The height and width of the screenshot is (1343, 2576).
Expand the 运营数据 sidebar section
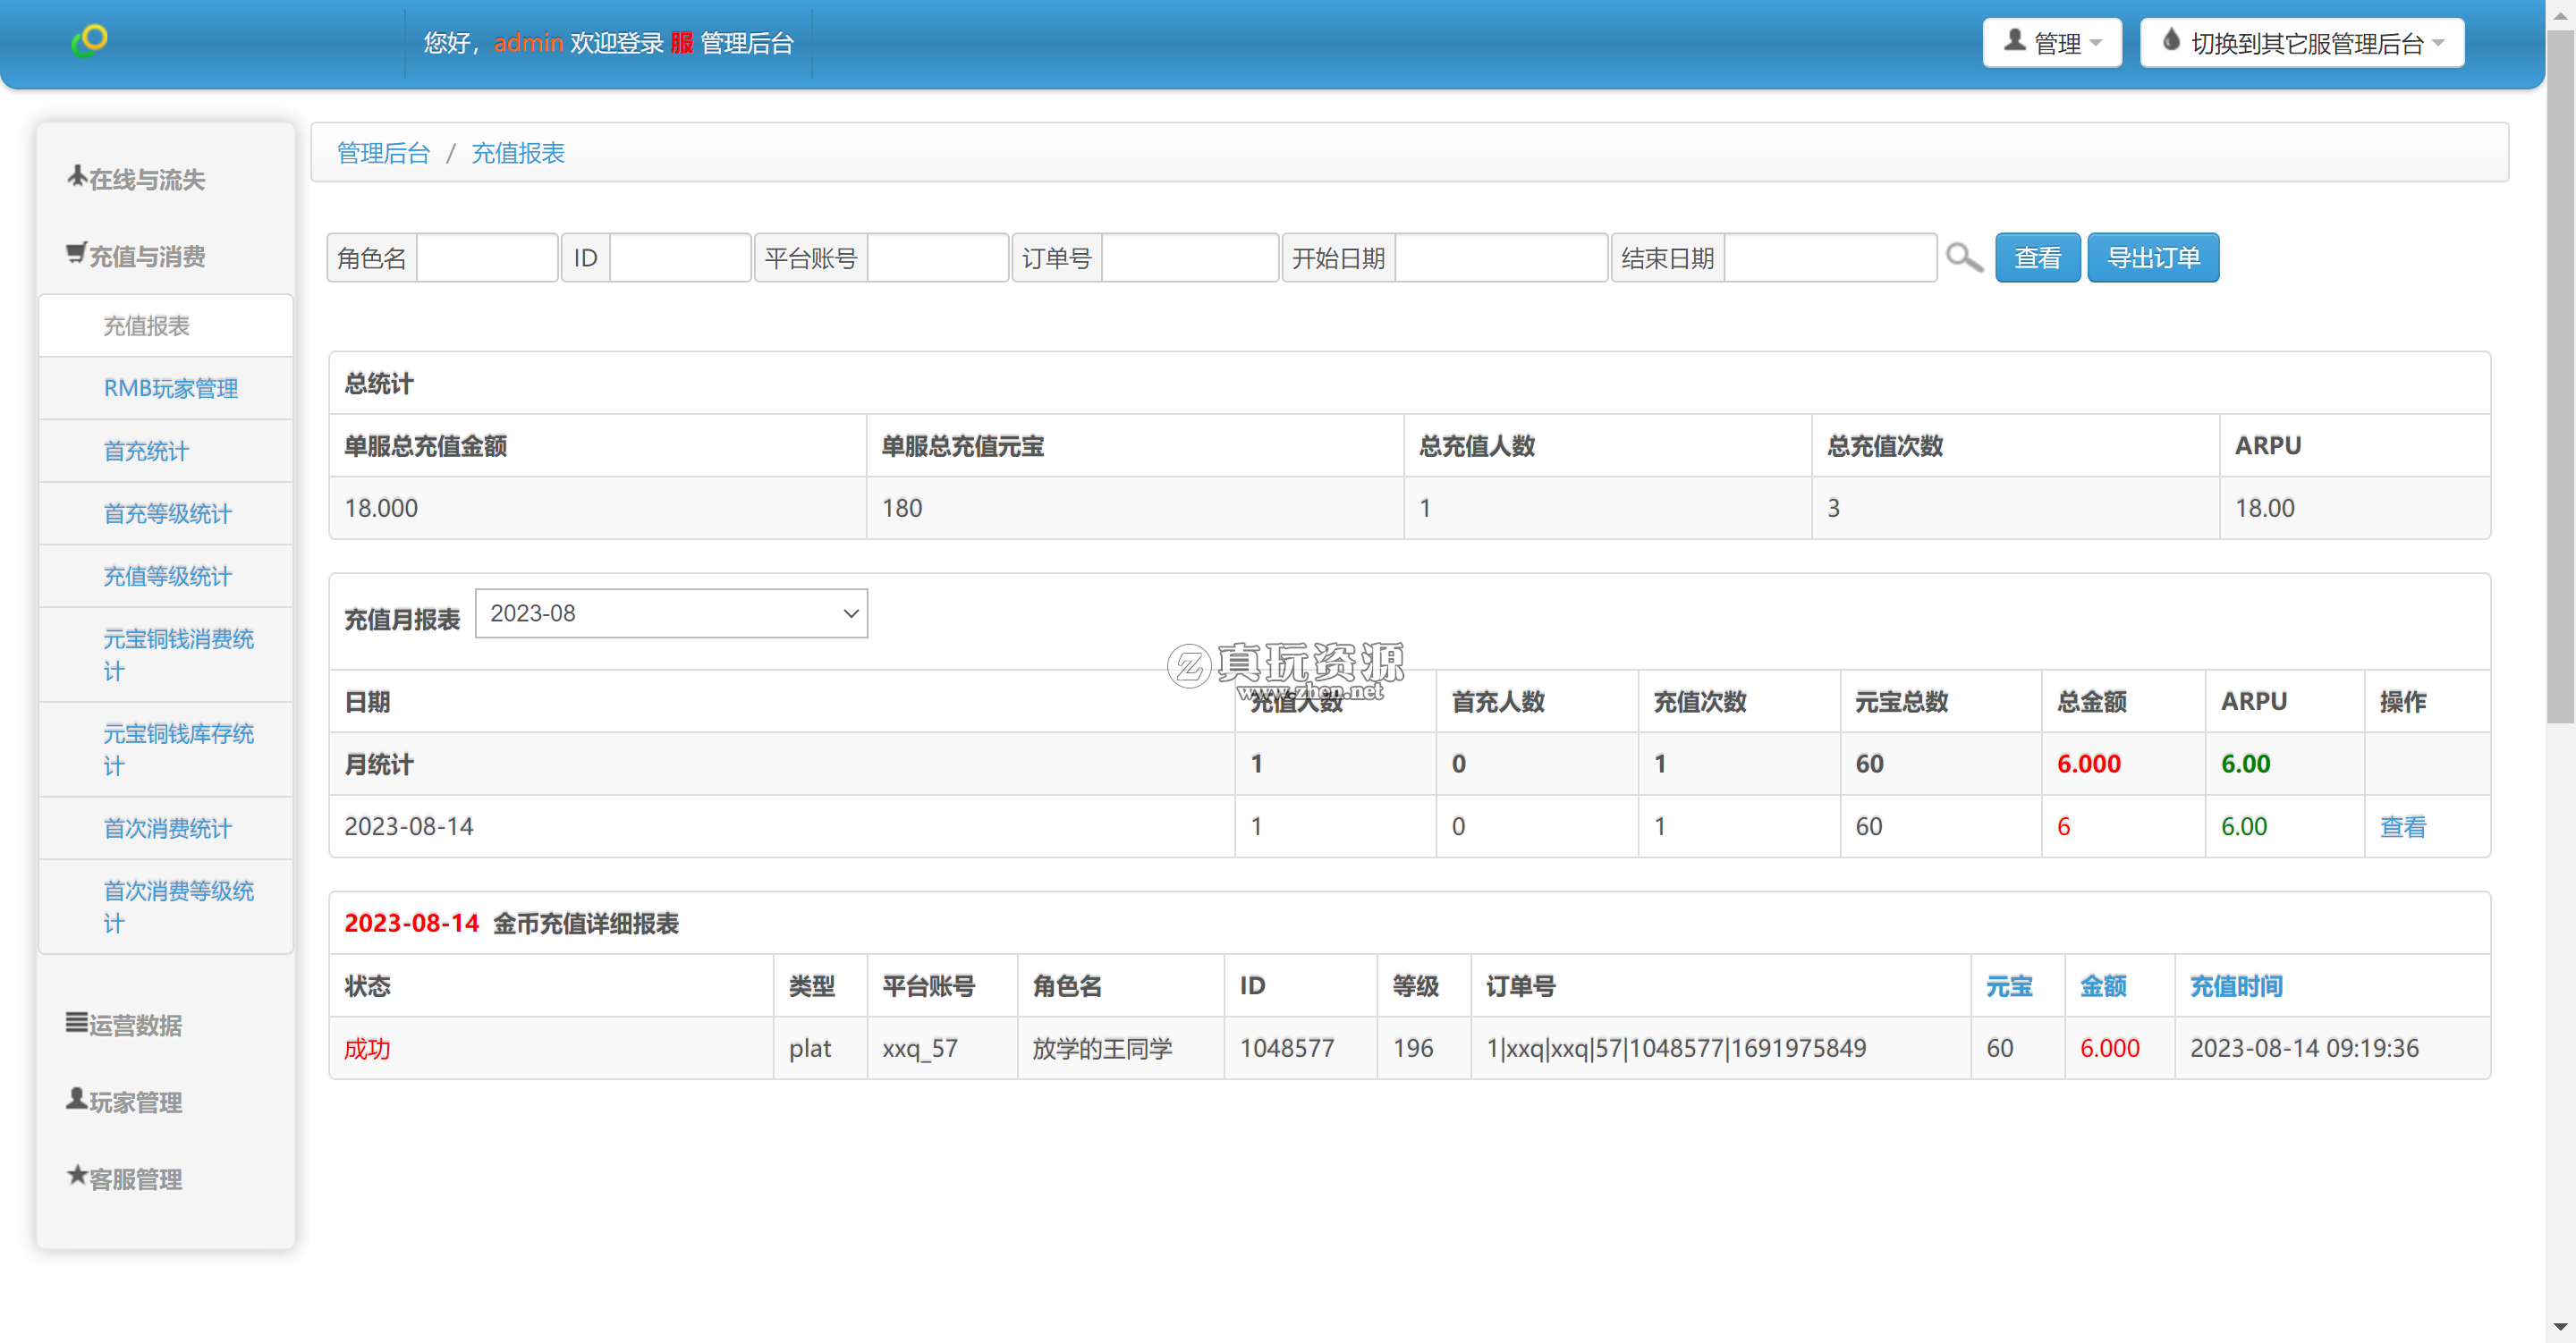[124, 1025]
